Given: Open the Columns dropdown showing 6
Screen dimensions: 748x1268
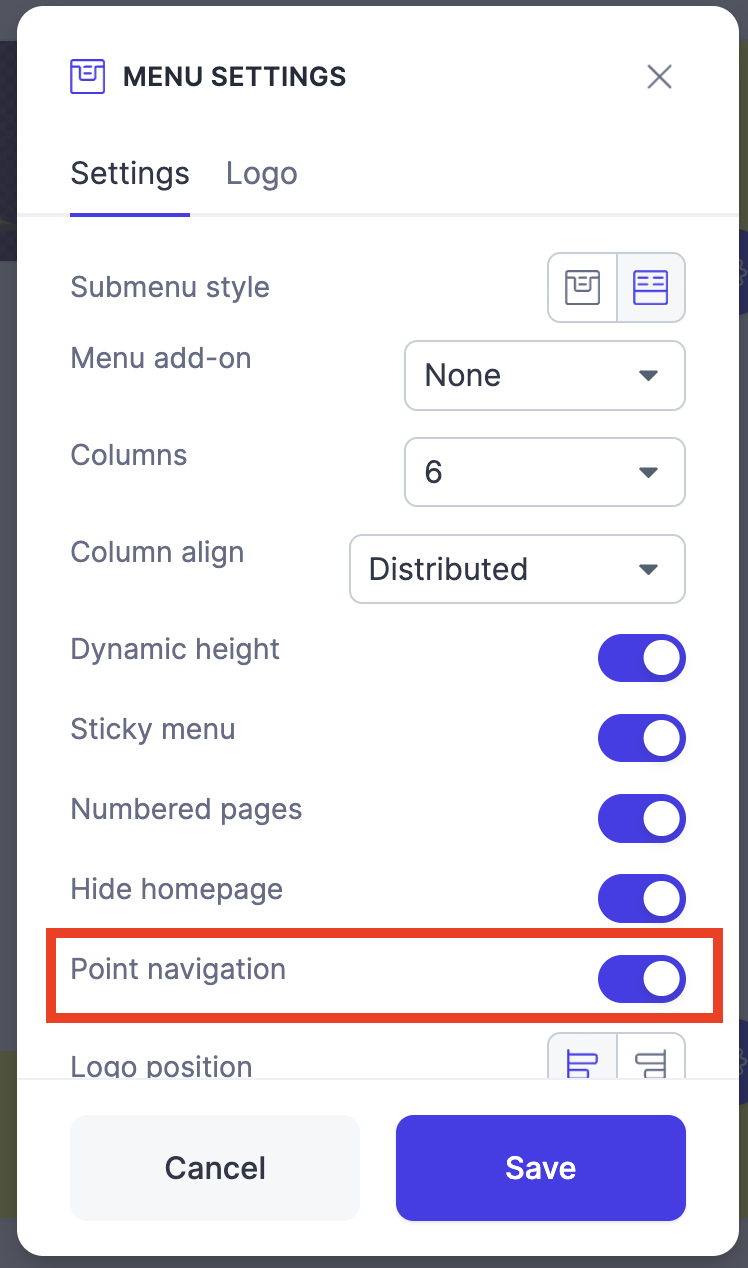Looking at the screenshot, I should point(545,472).
